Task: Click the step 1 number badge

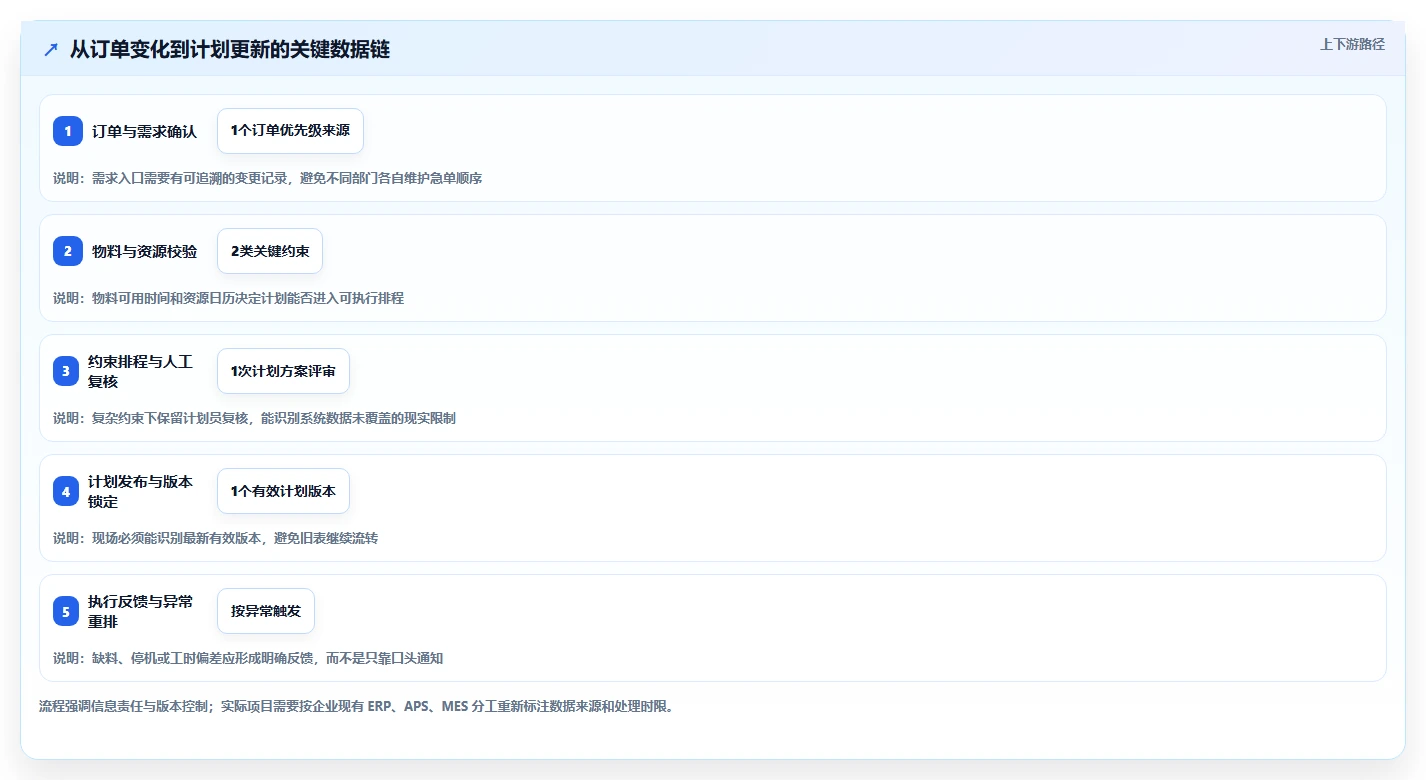Action: (67, 131)
